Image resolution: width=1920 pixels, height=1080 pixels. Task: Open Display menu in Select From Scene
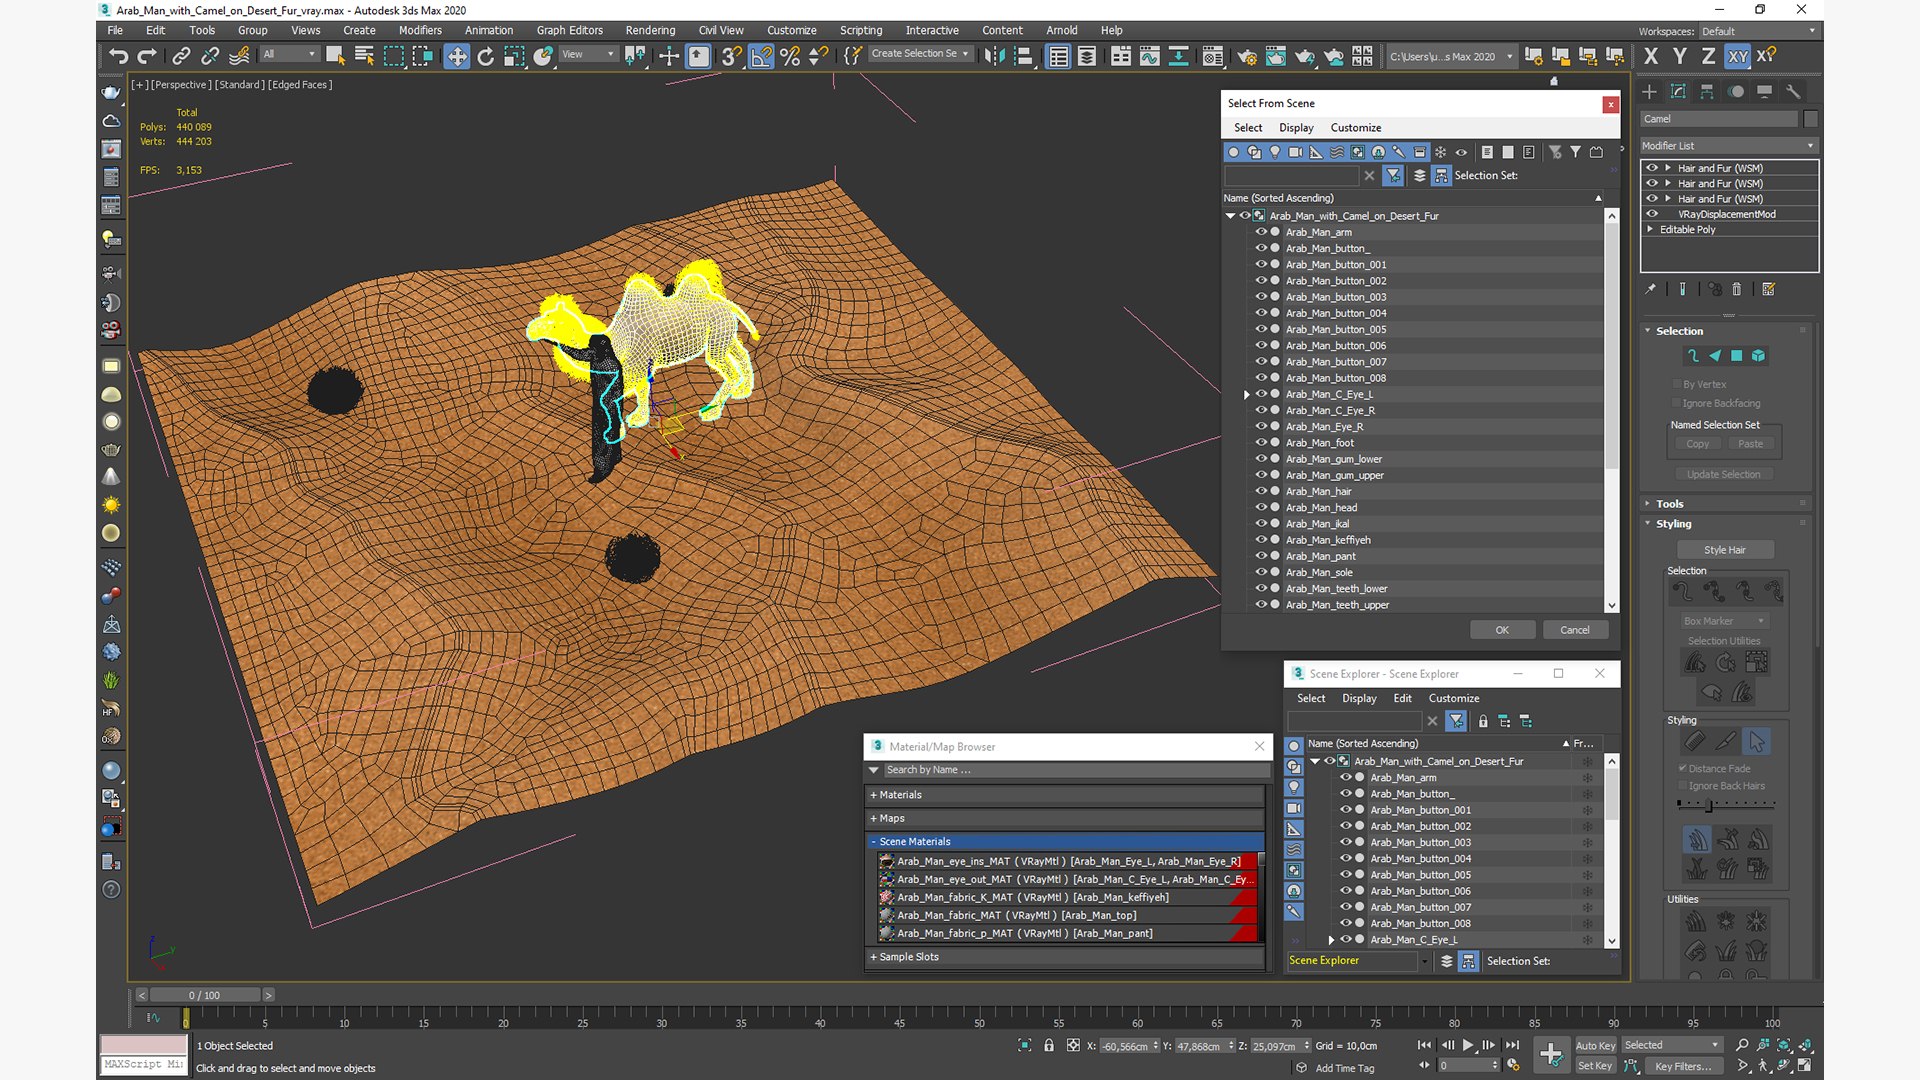[1296, 128]
